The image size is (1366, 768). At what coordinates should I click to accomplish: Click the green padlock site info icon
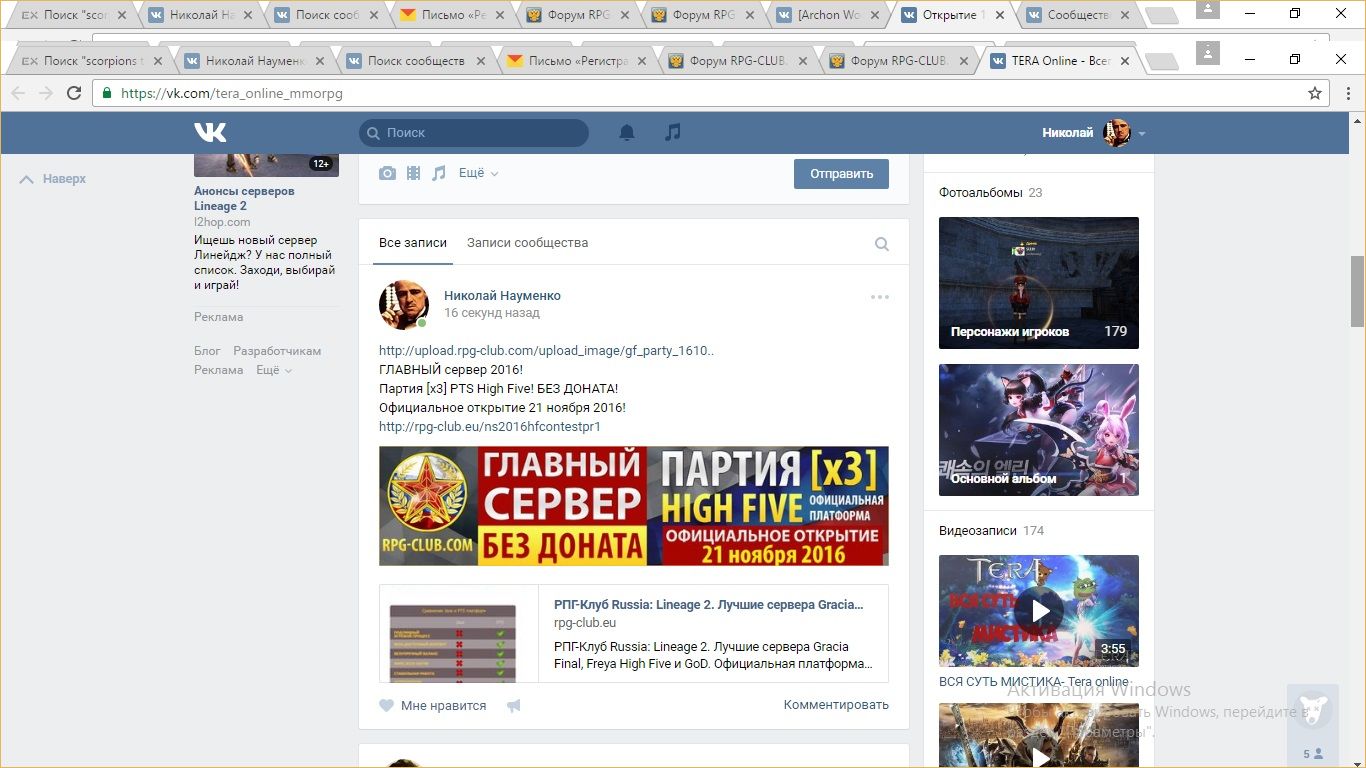click(x=107, y=93)
